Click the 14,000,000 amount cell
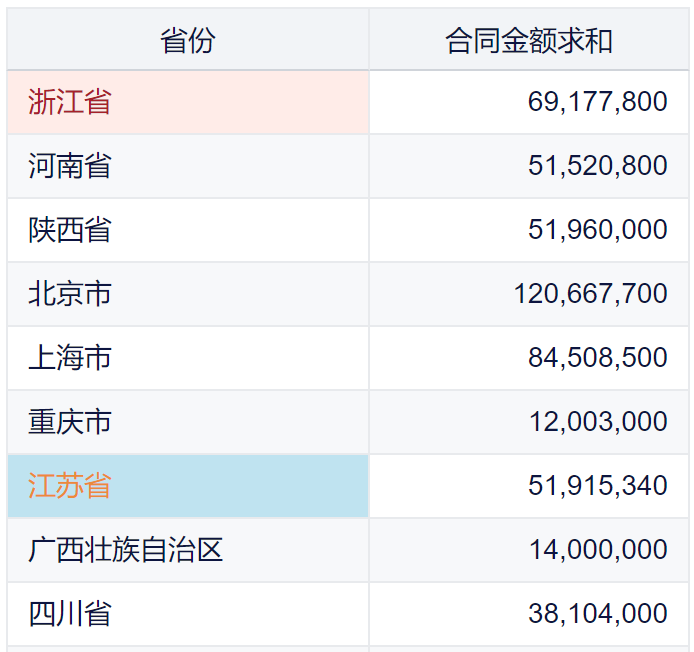Image resolution: width=694 pixels, height=652 pixels. pyautogui.click(x=597, y=550)
